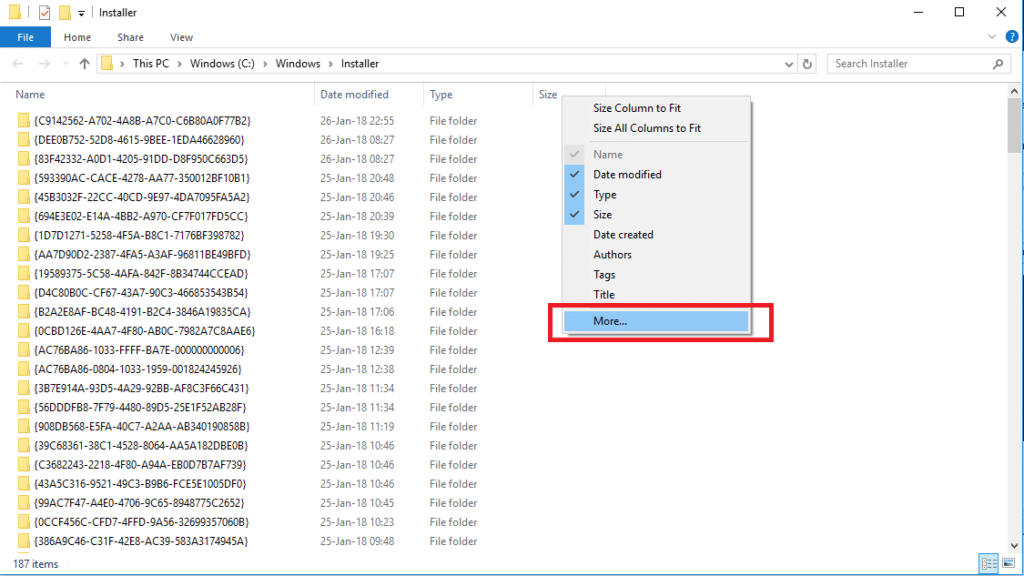This screenshot has height=576, width=1024.
Task: Select {AC76BA86-1033-FFFF-BA7E-000000000006} folder name
Action: tap(139, 350)
